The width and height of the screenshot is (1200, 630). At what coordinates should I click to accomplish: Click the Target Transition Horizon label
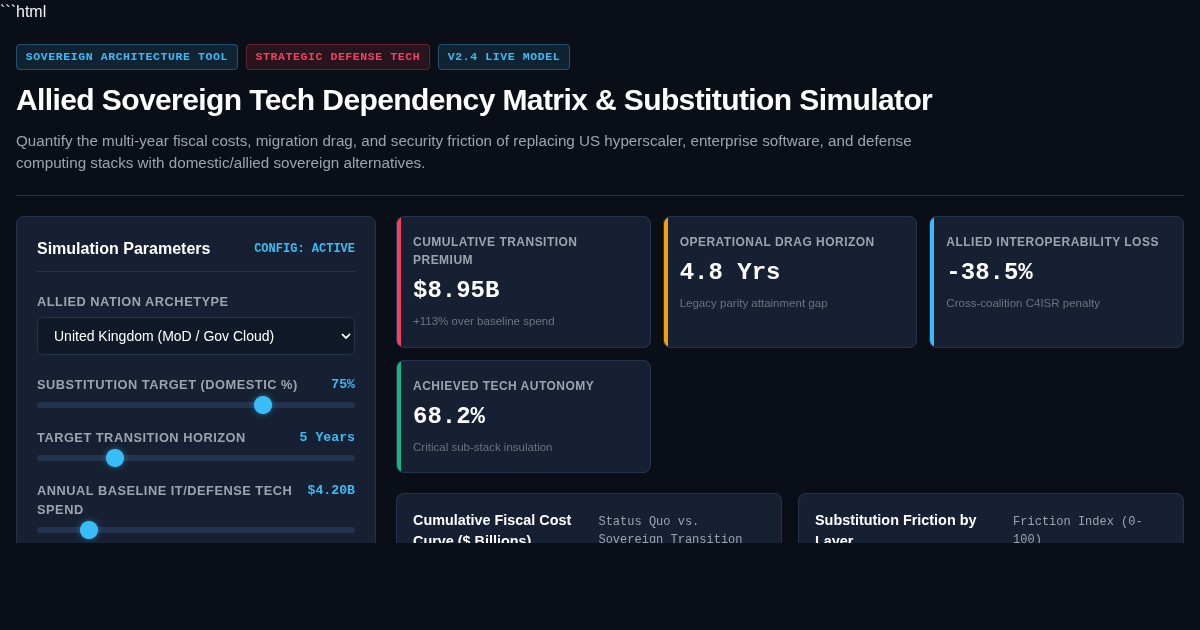pos(141,438)
